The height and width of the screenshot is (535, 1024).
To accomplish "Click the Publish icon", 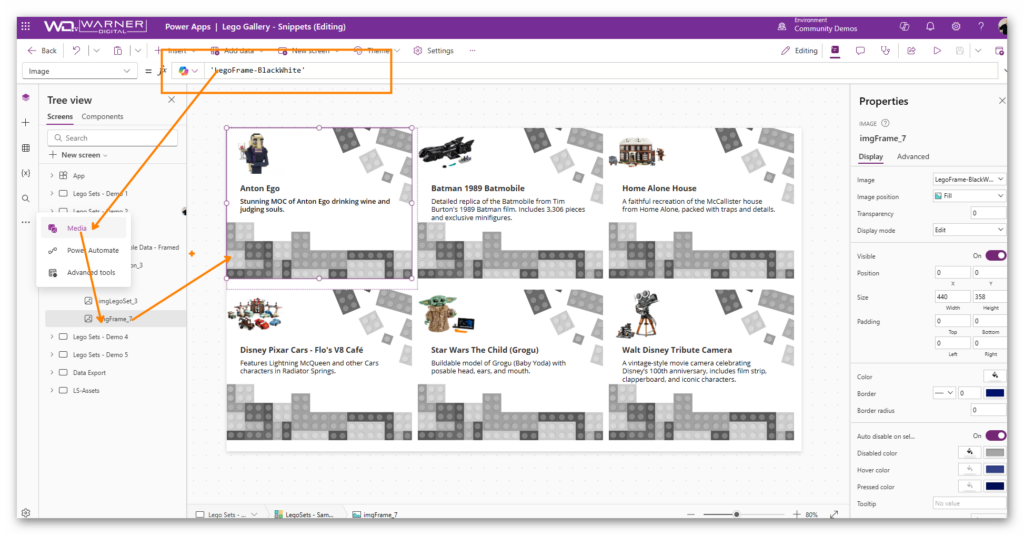I will tap(999, 50).
